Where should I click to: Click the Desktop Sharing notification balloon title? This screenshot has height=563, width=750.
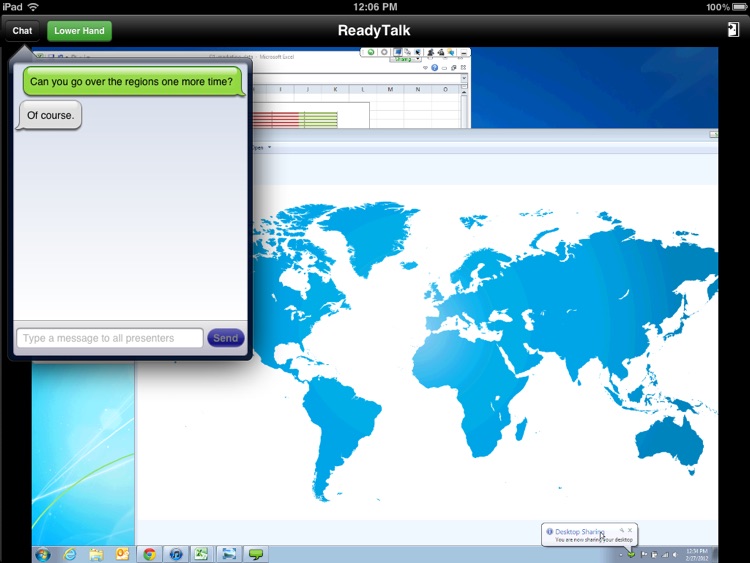[580, 531]
